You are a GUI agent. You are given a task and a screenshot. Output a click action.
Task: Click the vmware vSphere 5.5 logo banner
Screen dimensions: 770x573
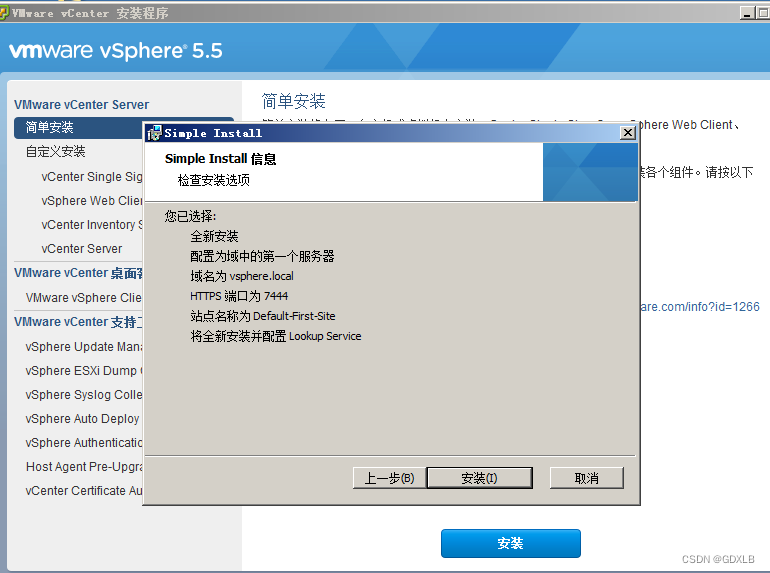[116, 51]
